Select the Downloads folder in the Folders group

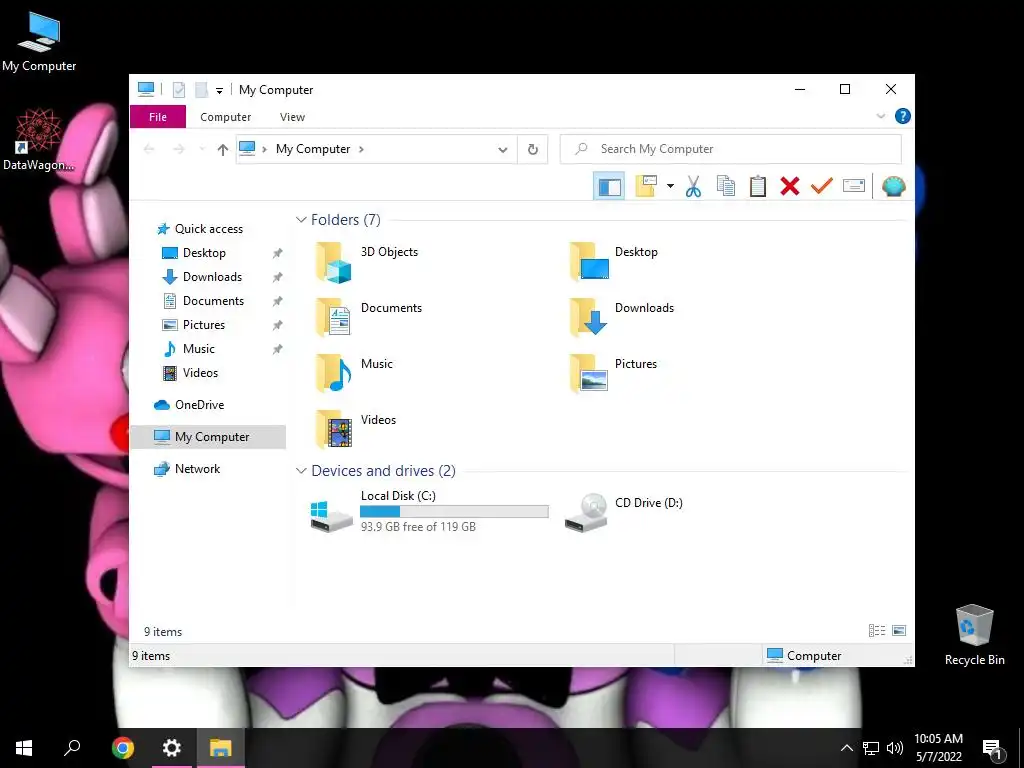(x=622, y=317)
